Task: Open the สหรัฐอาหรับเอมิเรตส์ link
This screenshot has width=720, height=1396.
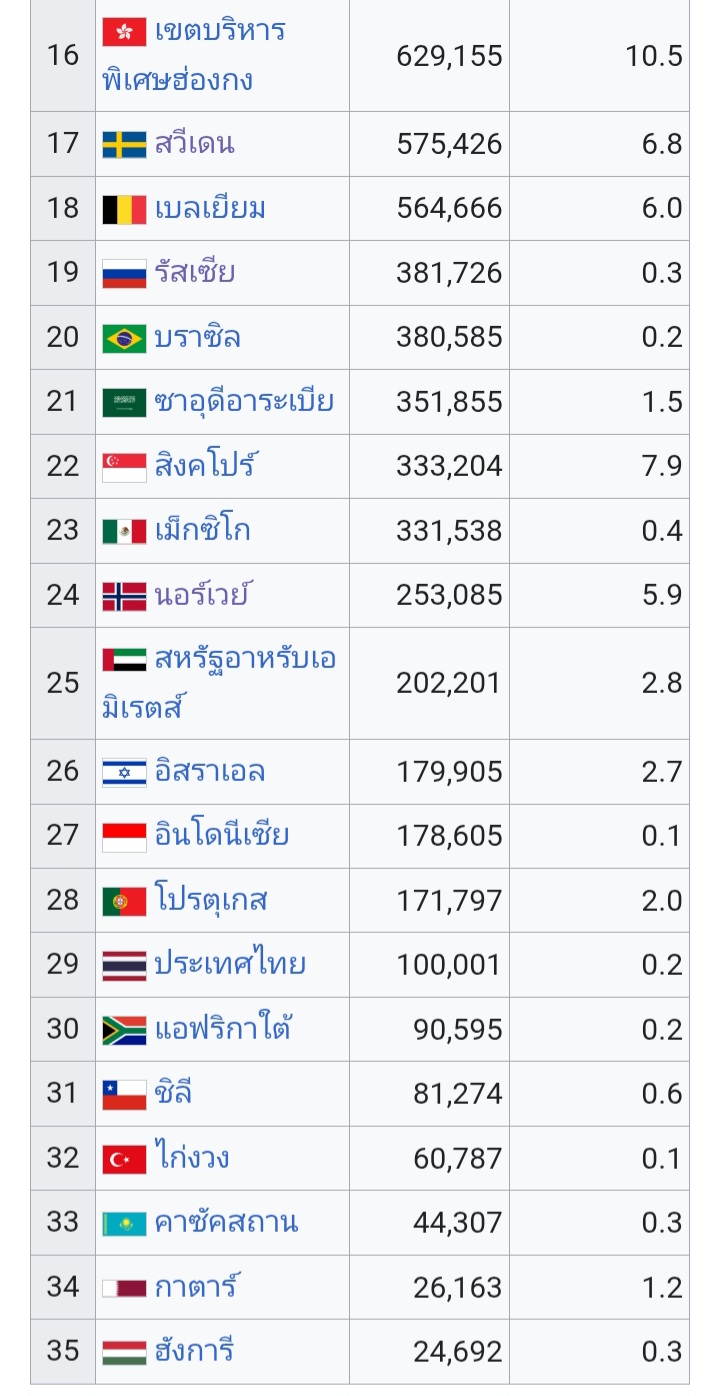Action: (219, 683)
